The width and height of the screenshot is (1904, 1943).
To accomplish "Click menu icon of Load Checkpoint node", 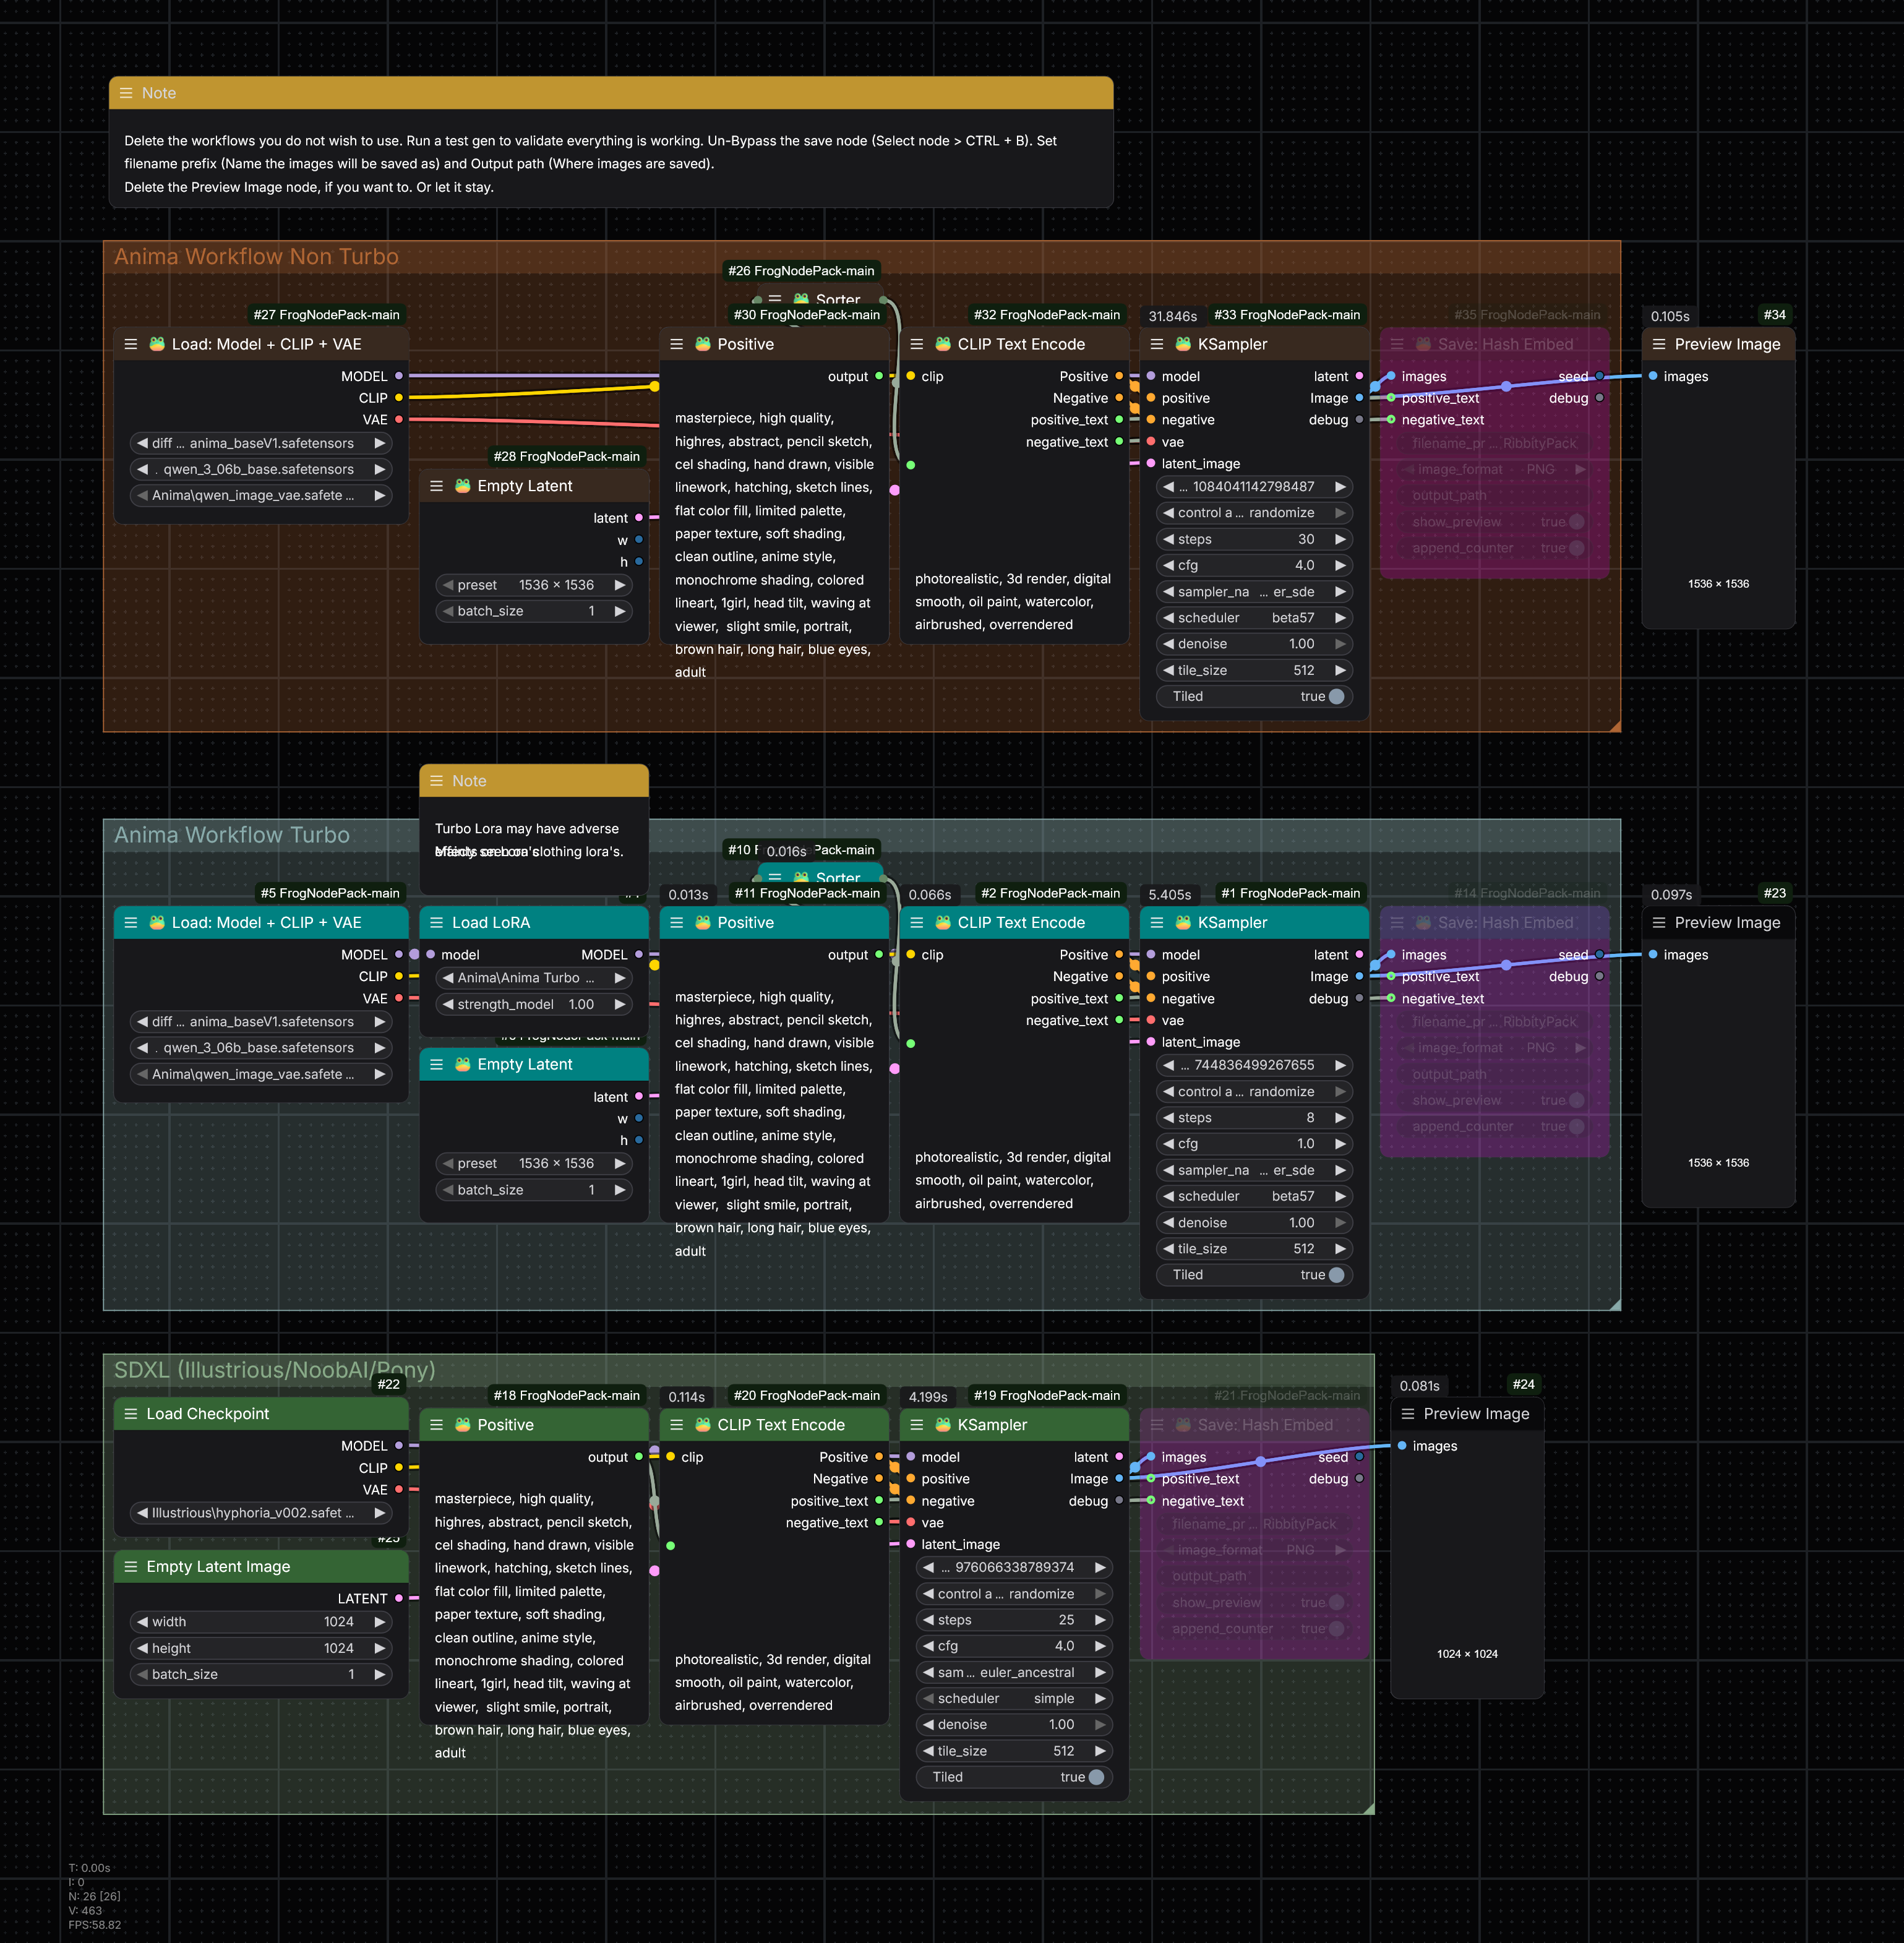I will 131,1414.
